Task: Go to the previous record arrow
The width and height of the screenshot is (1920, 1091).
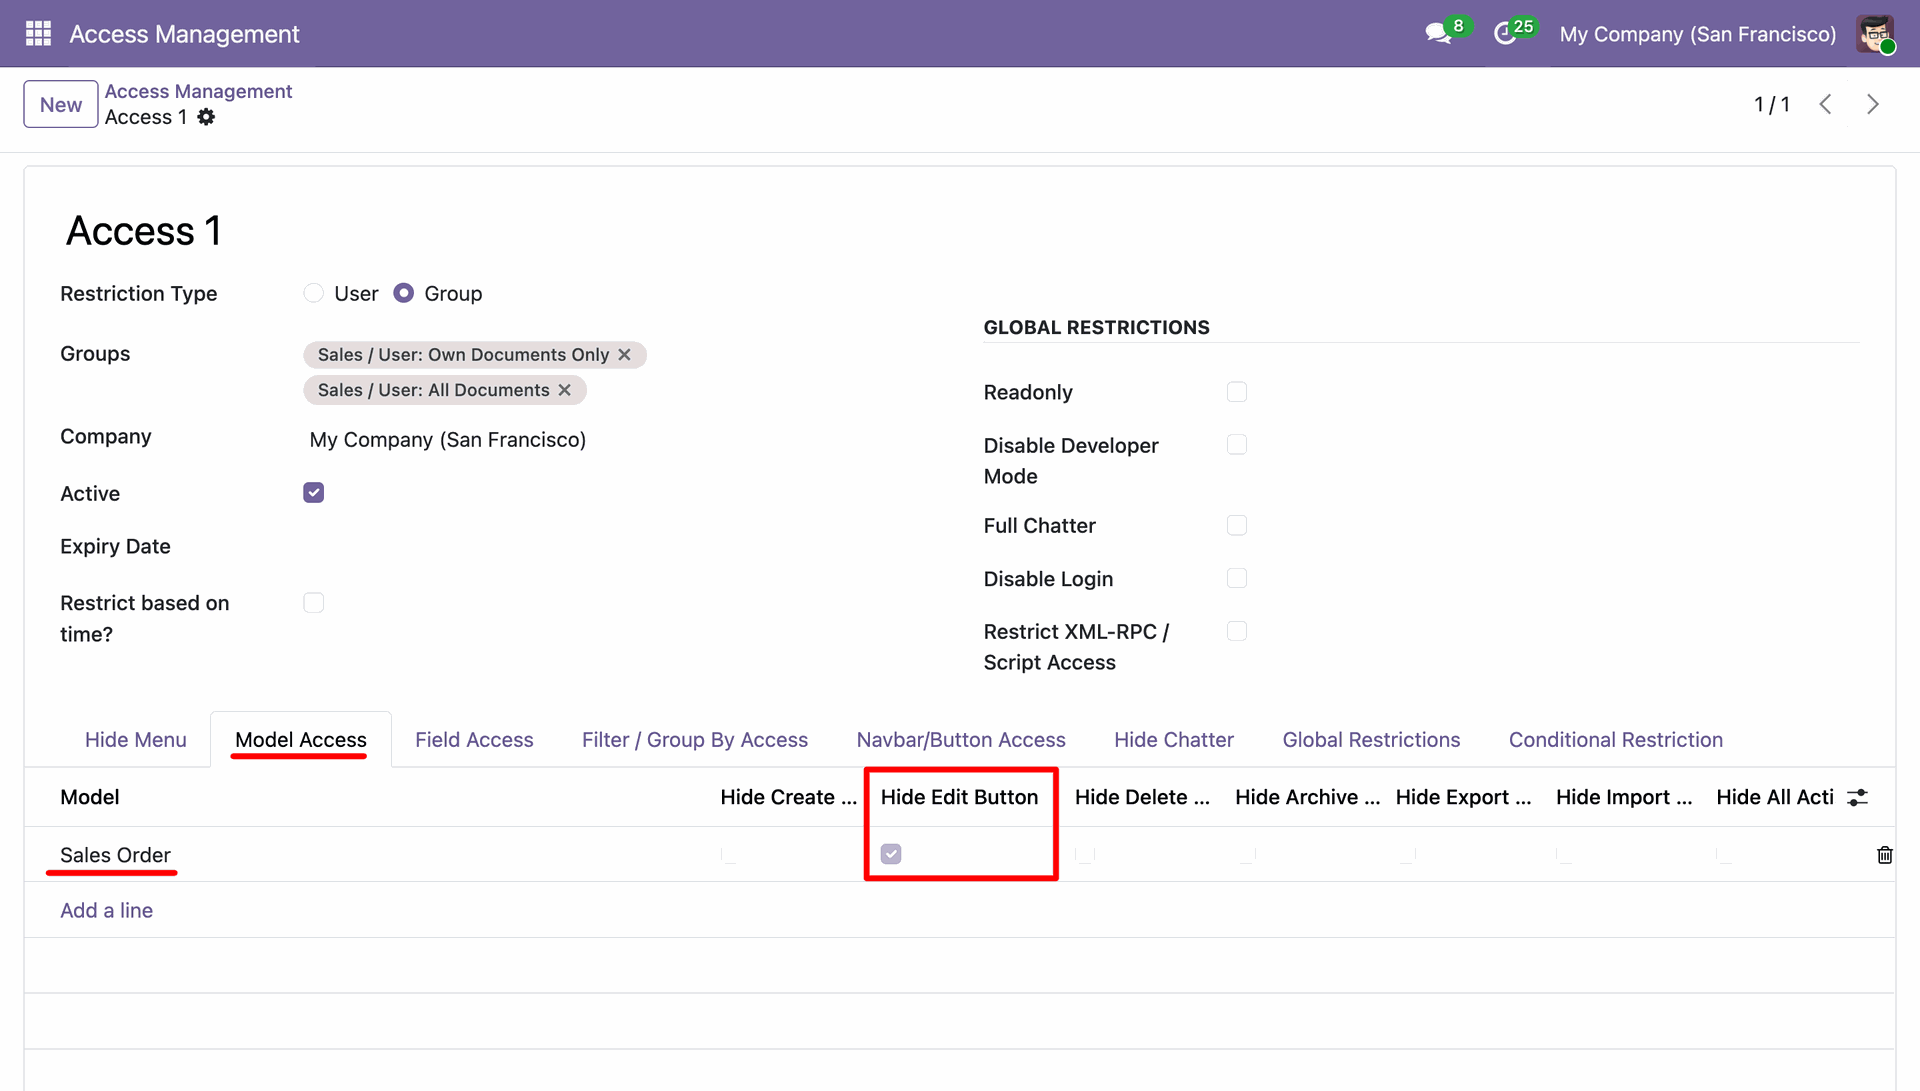Action: [1825, 104]
